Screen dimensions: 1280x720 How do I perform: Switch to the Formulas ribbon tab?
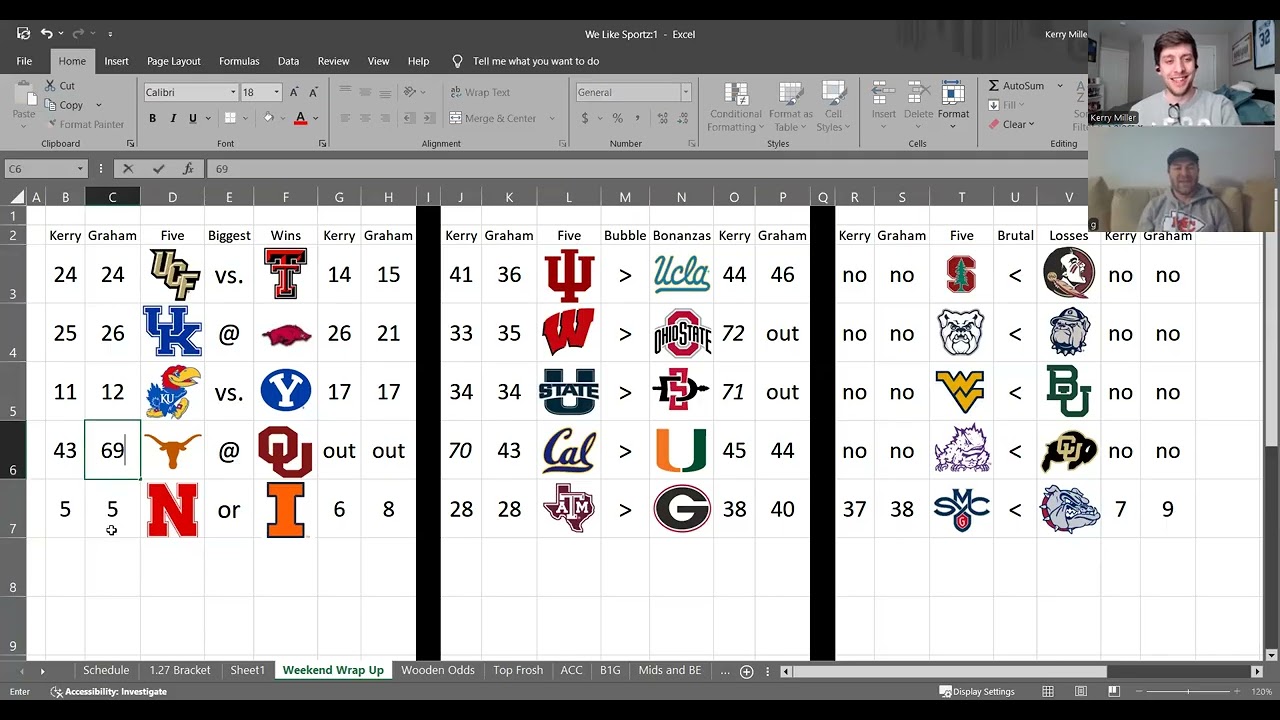click(x=239, y=61)
